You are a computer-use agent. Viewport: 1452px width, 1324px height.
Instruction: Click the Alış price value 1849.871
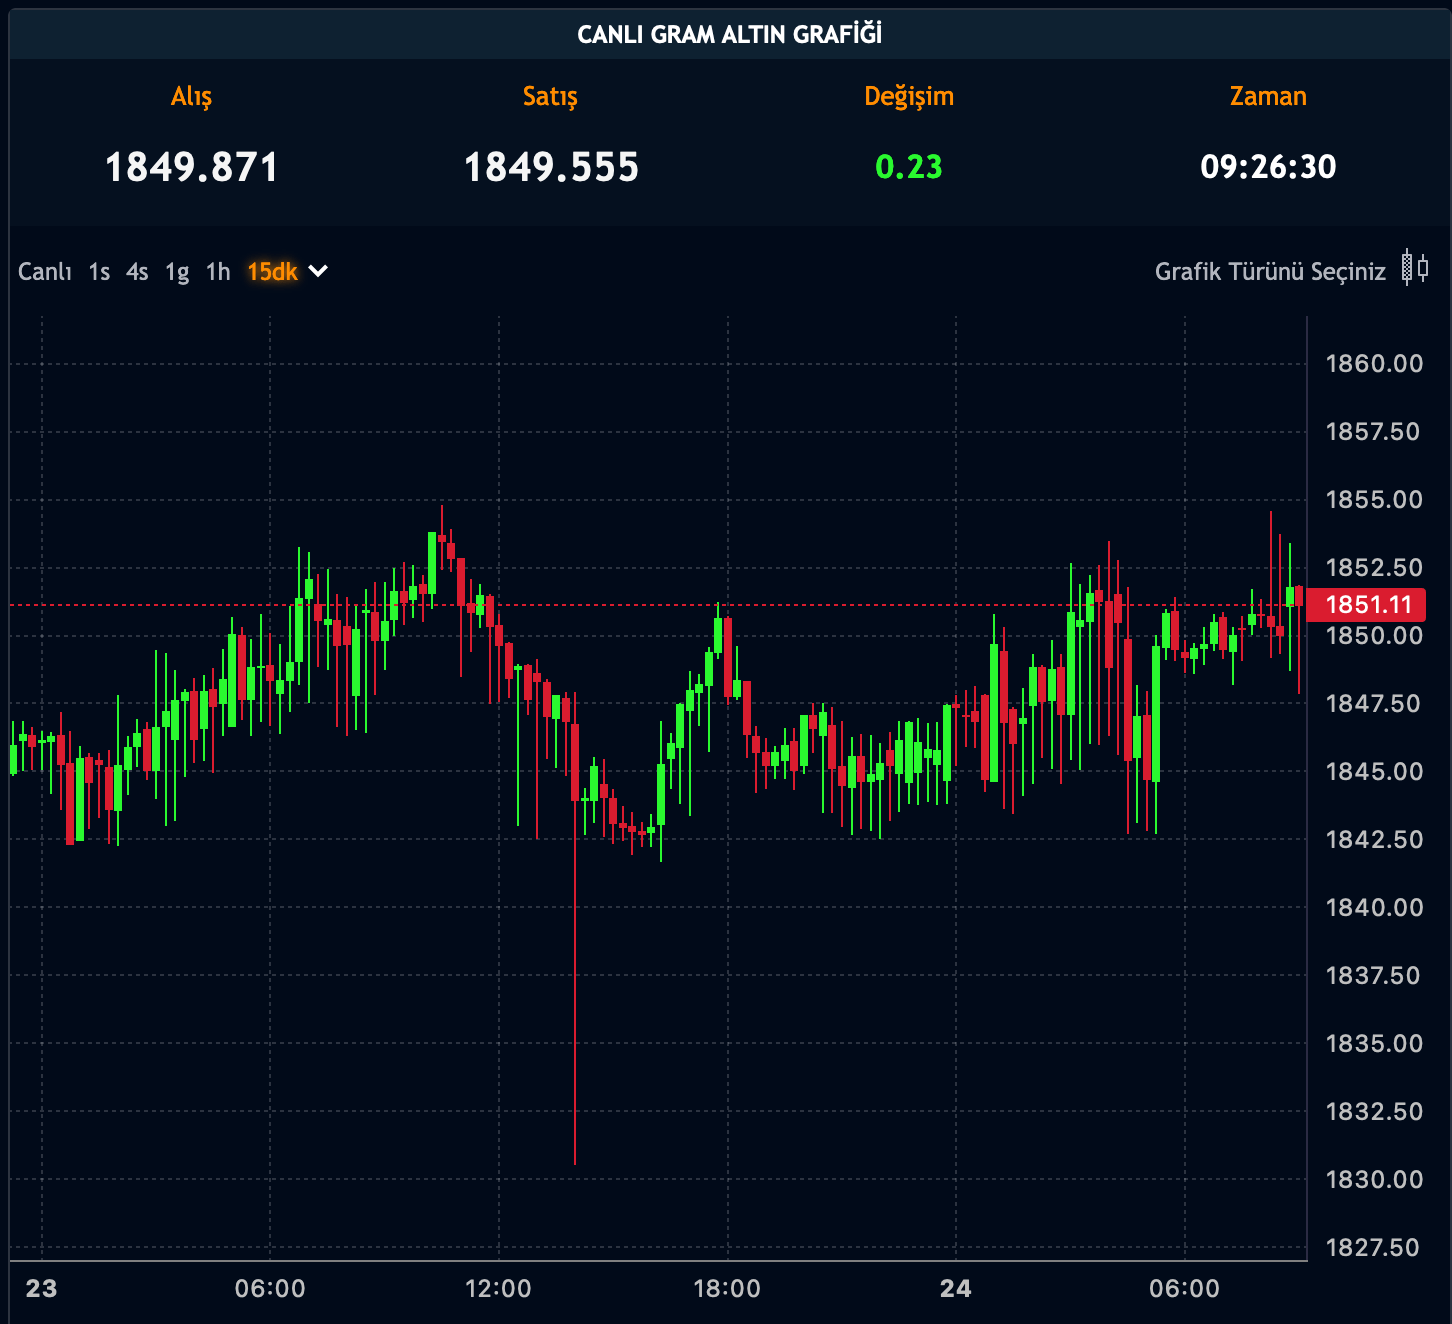191,167
